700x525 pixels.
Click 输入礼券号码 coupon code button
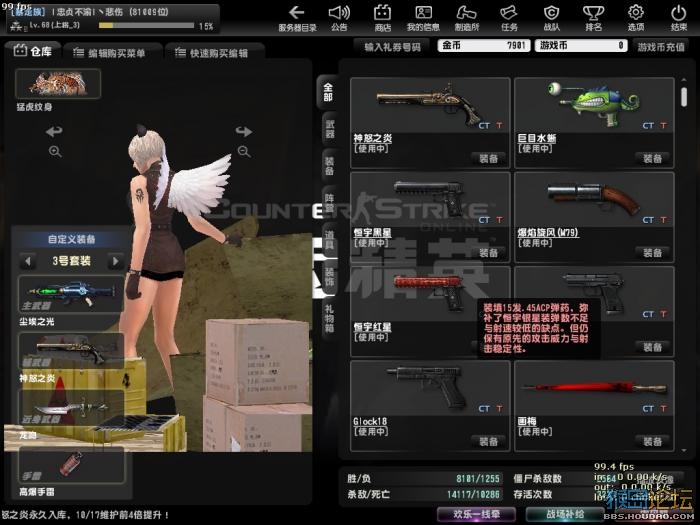[392, 47]
